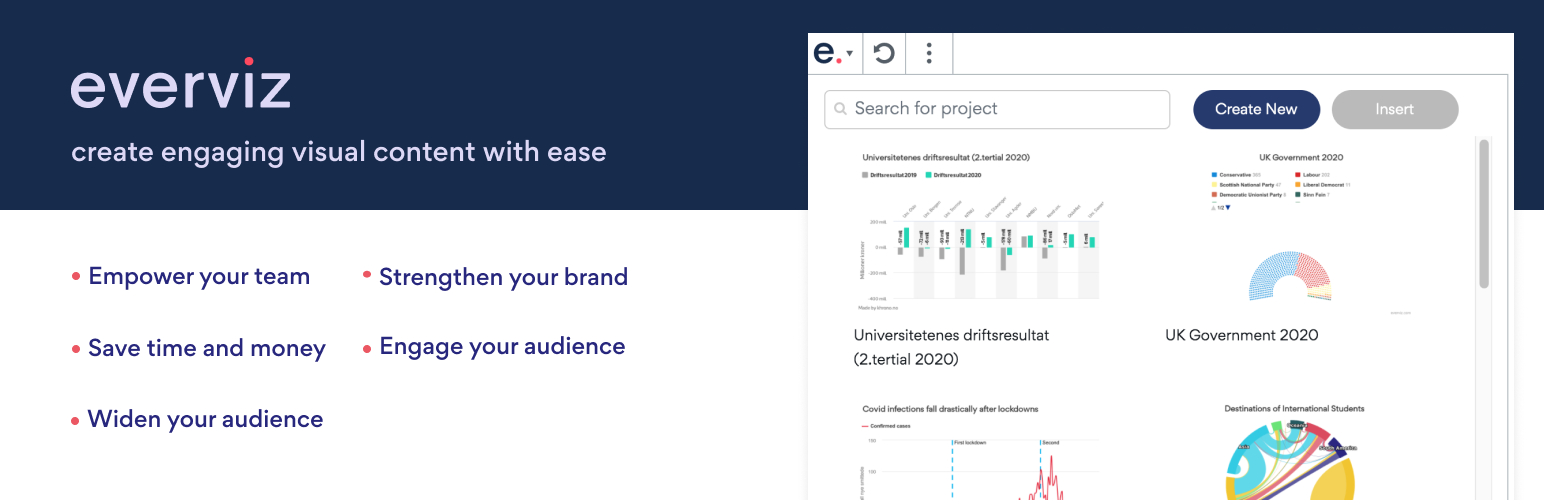Click 'Widen your audience' text

205,419
